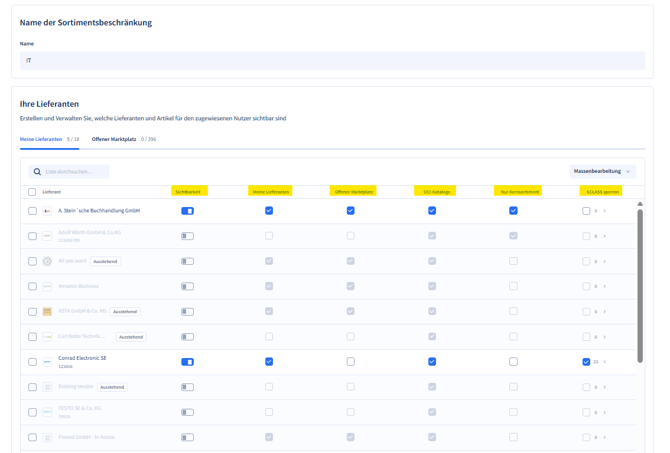Click the supplier list vertical scrollbar
Screen dimensions: 670x453
(x=640, y=283)
